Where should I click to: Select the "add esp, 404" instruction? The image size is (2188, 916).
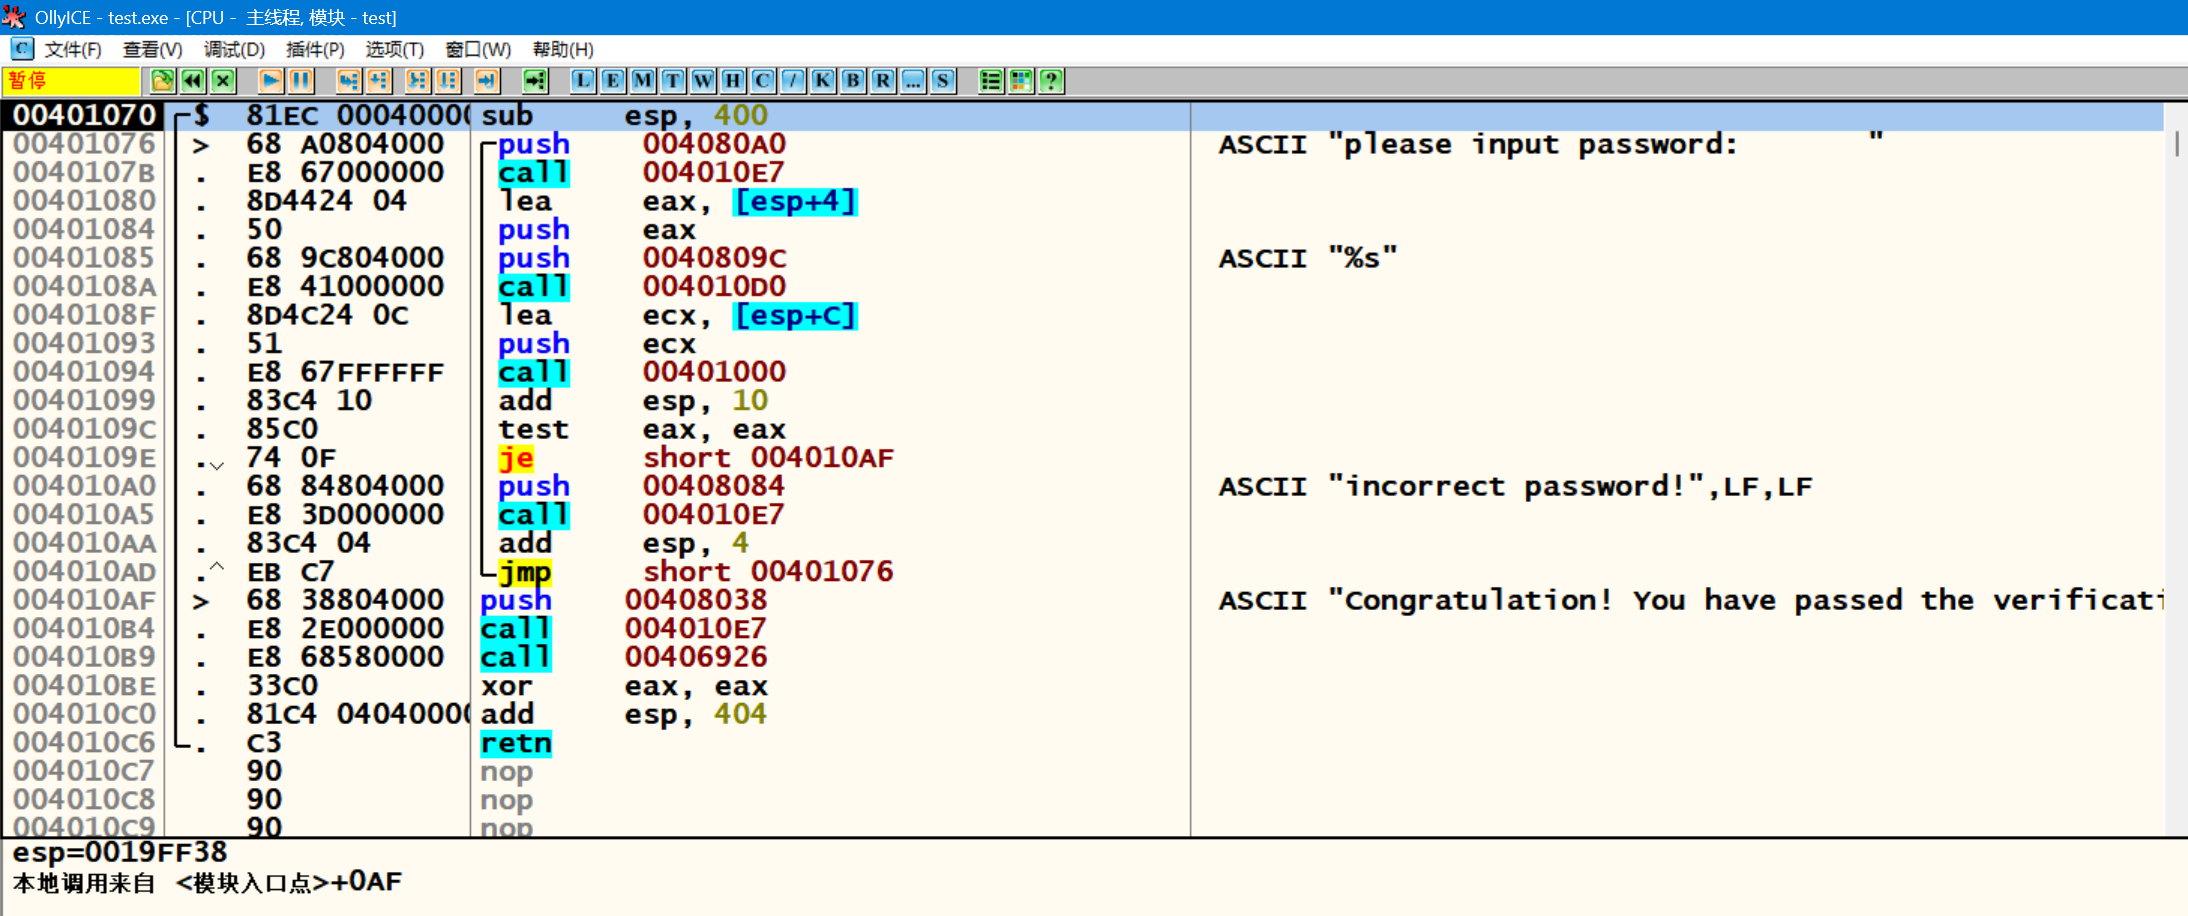(624, 714)
